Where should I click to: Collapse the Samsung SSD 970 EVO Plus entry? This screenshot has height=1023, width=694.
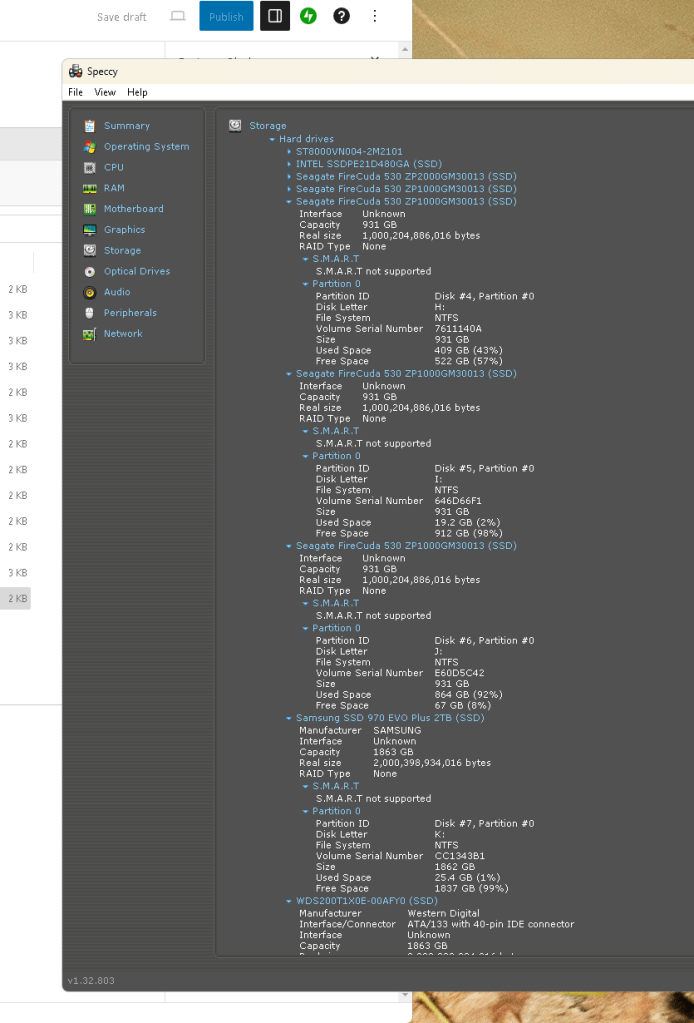[289, 718]
